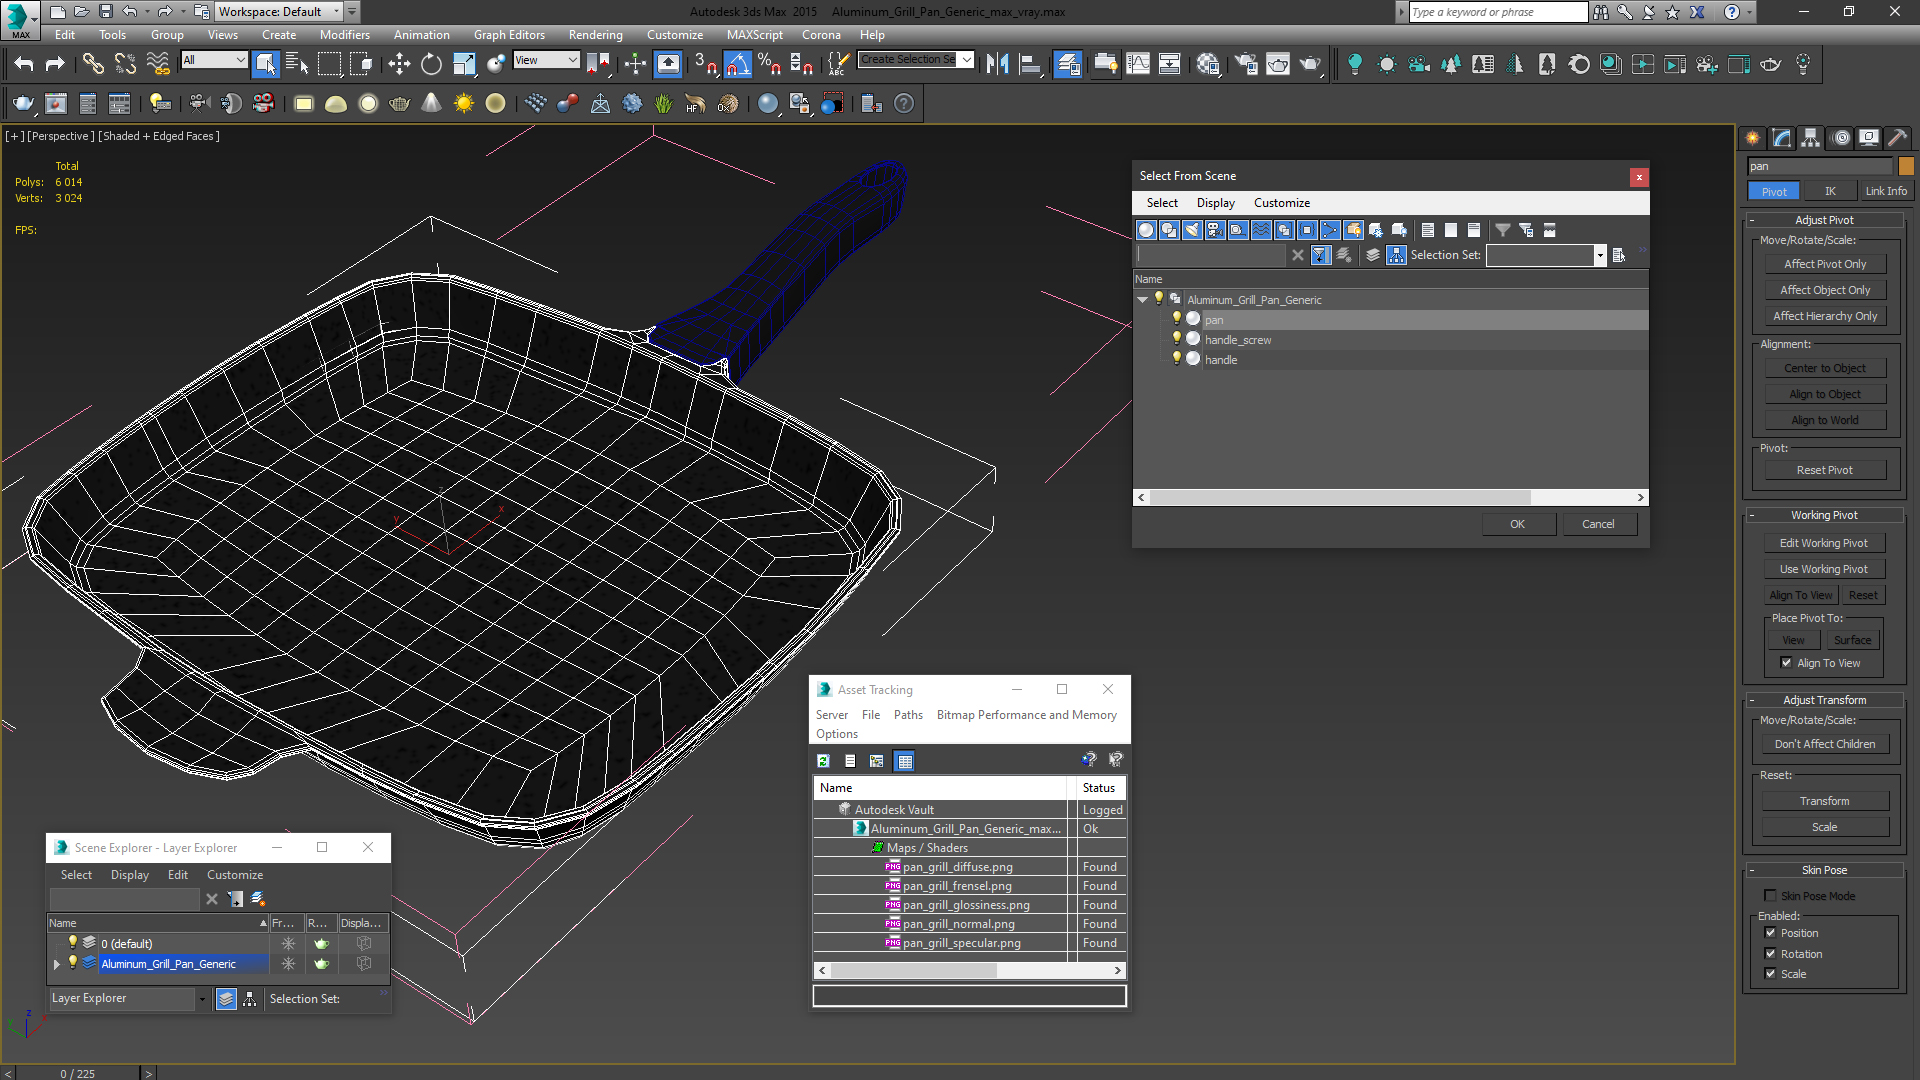The height and width of the screenshot is (1080, 1920).
Task: Activate Bind to Space Warp tool
Action: pos(158,64)
